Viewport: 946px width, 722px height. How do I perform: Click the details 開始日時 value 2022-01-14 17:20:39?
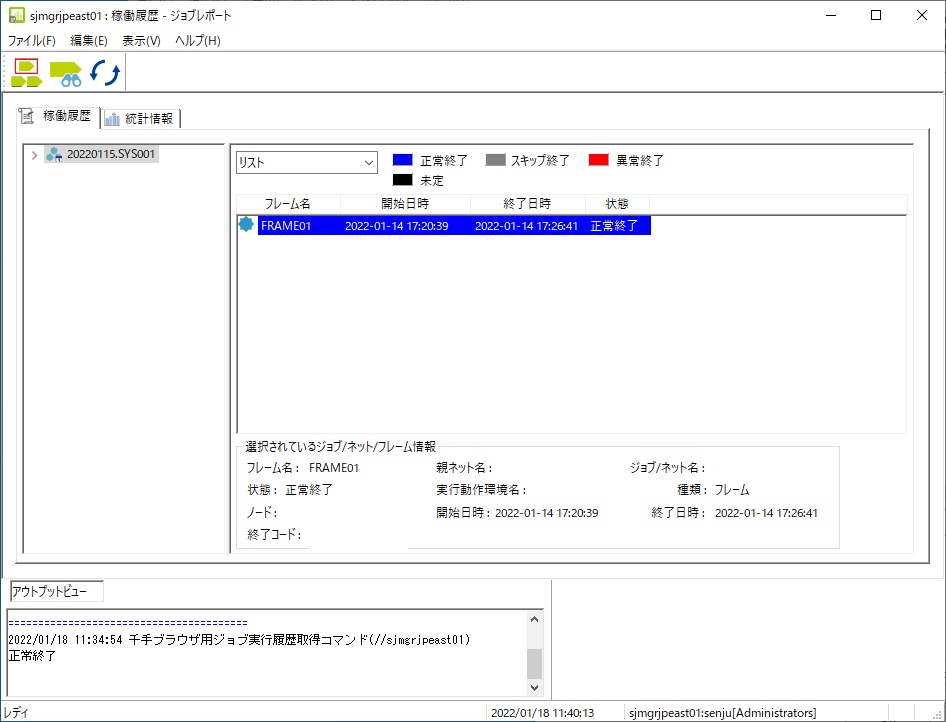[x=547, y=513]
